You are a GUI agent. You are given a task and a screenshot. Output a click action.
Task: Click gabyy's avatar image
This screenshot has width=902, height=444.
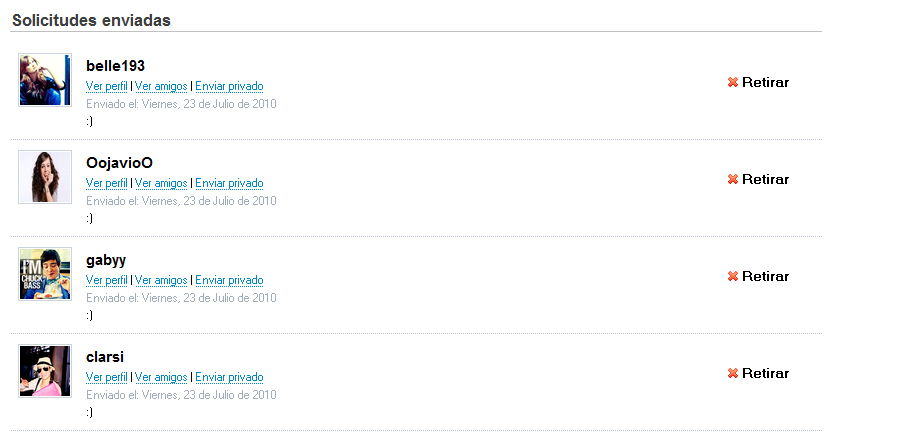pos(45,274)
